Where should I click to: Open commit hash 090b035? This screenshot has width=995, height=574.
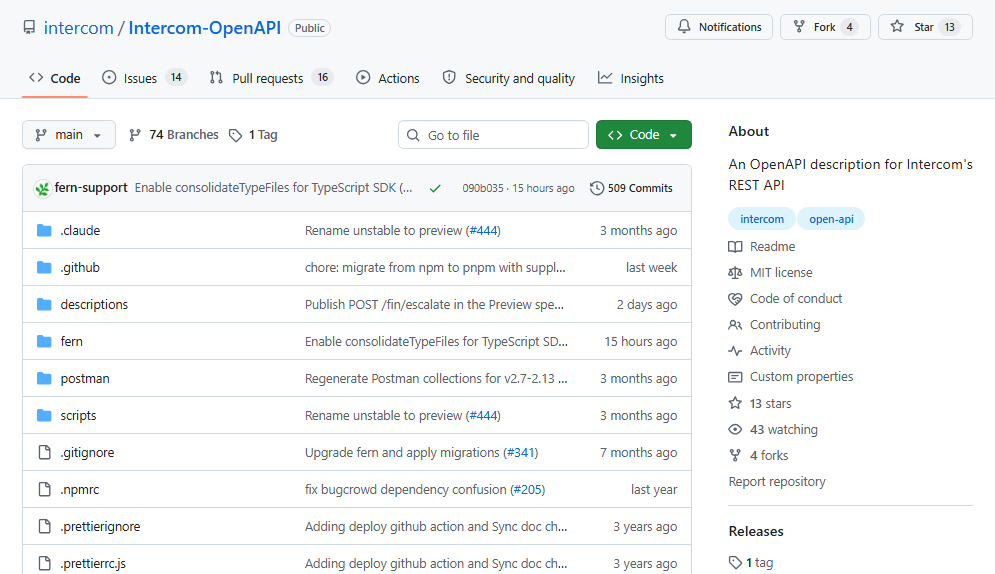pyautogui.click(x=482, y=188)
